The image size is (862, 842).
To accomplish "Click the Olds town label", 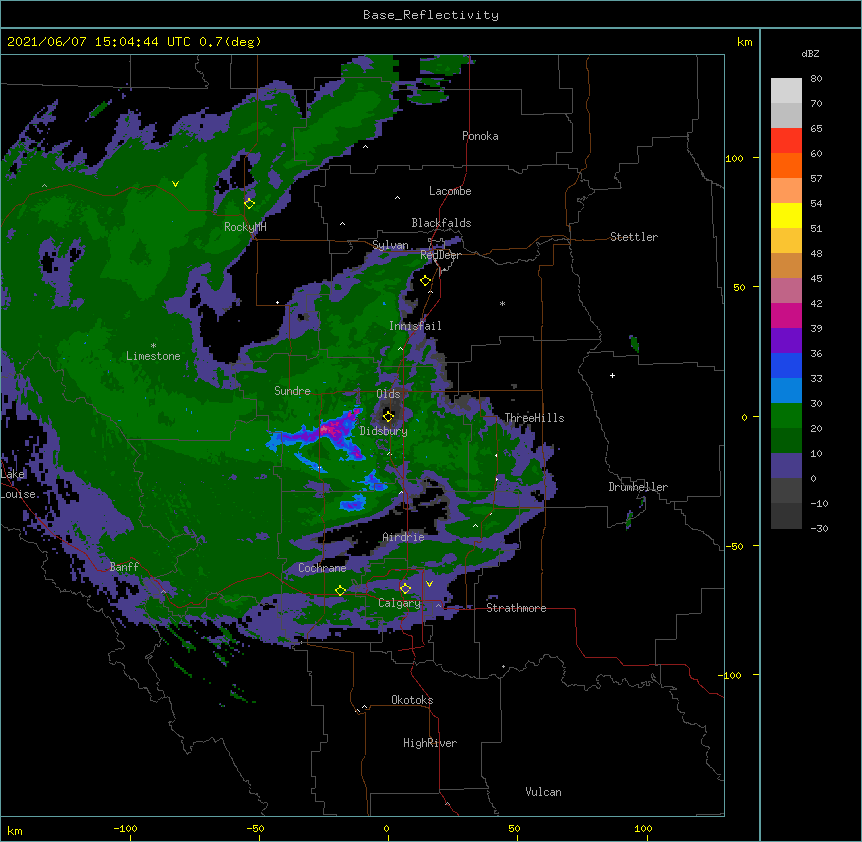I will [388, 394].
